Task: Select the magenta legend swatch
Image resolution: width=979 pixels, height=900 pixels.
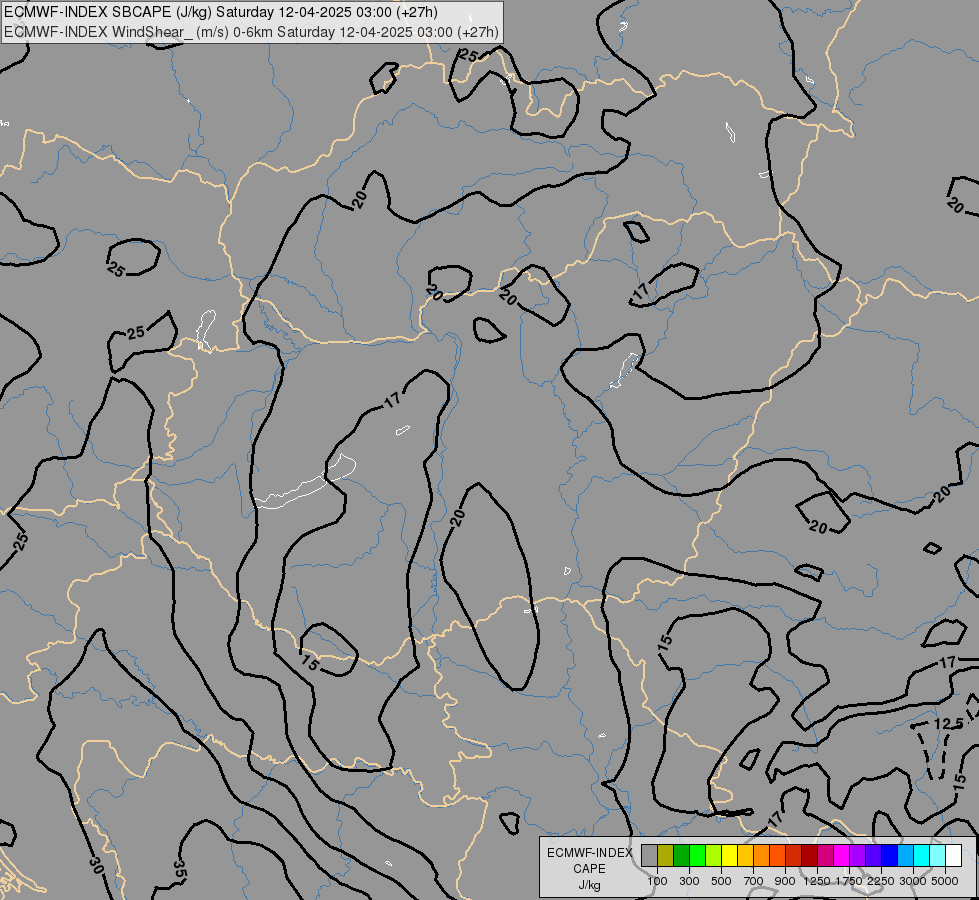Action: click(x=842, y=855)
